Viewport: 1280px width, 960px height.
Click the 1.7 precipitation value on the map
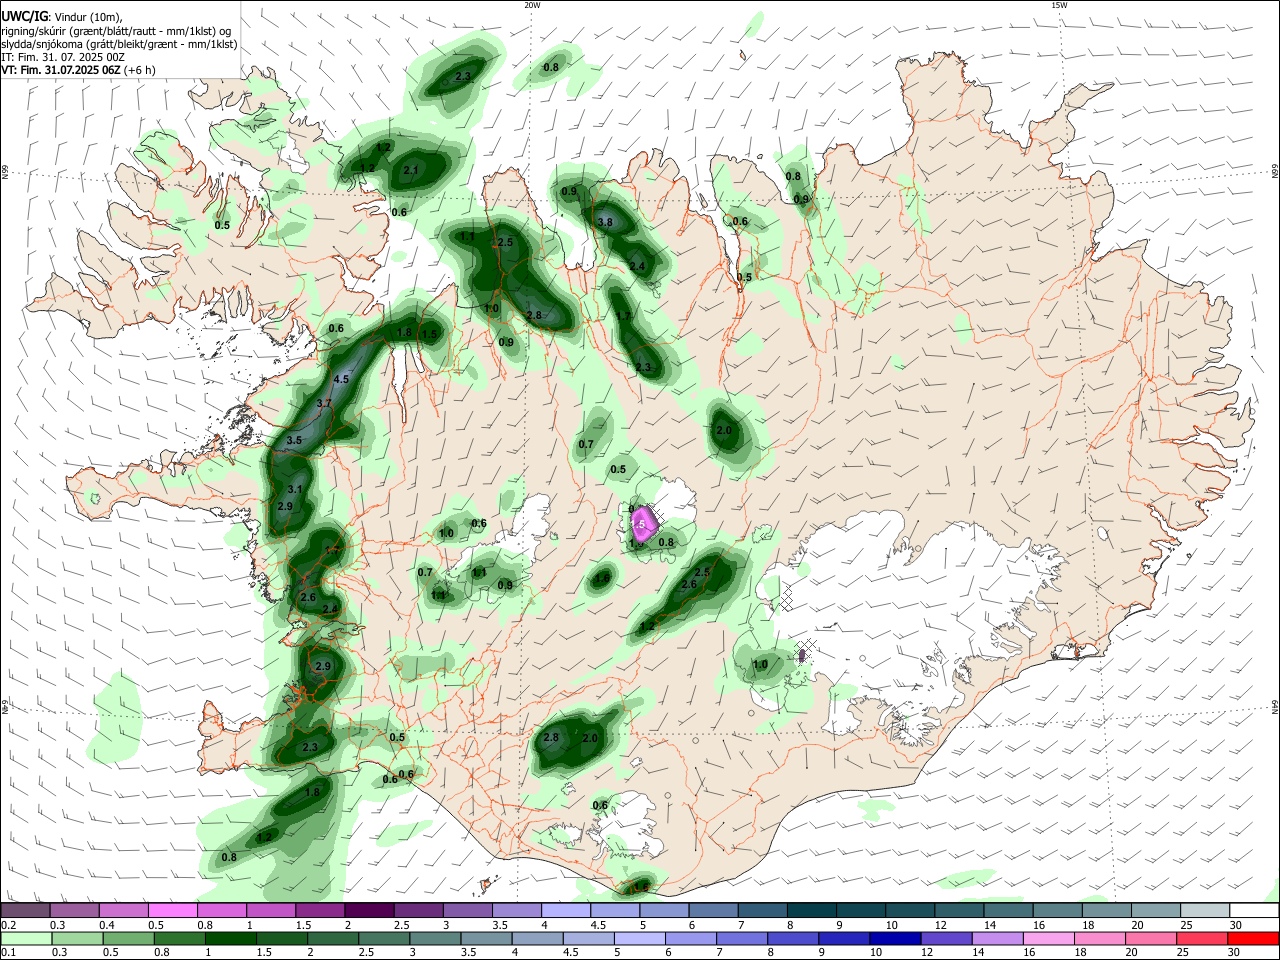tap(623, 316)
